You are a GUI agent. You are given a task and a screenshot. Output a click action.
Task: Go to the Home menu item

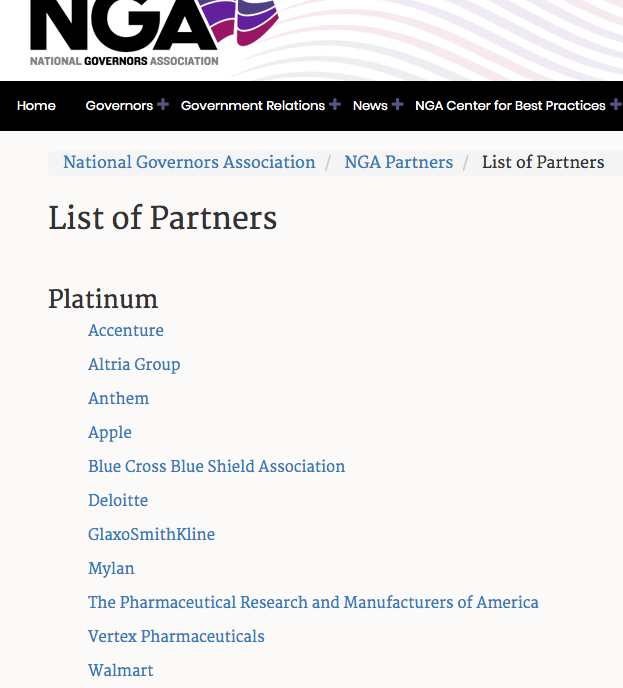36,106
